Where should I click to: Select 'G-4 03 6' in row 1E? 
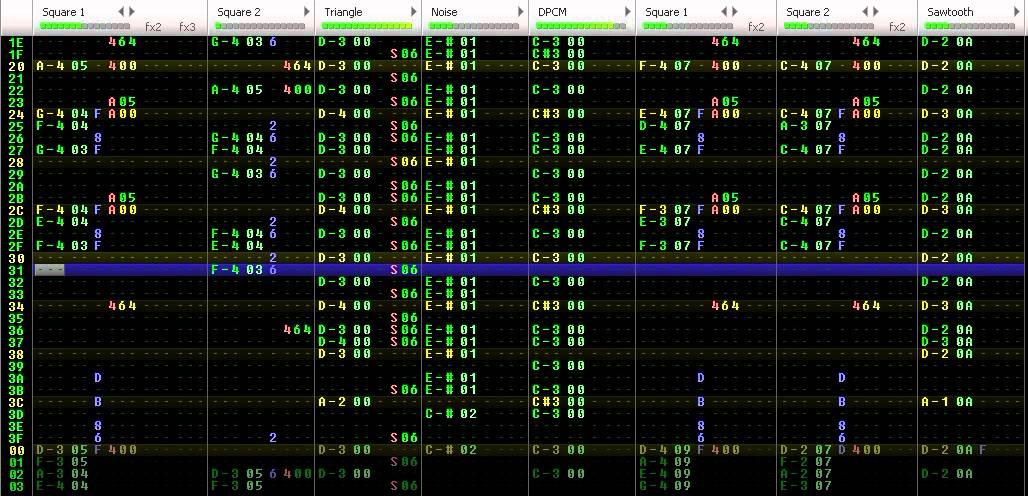coord(244,42)
